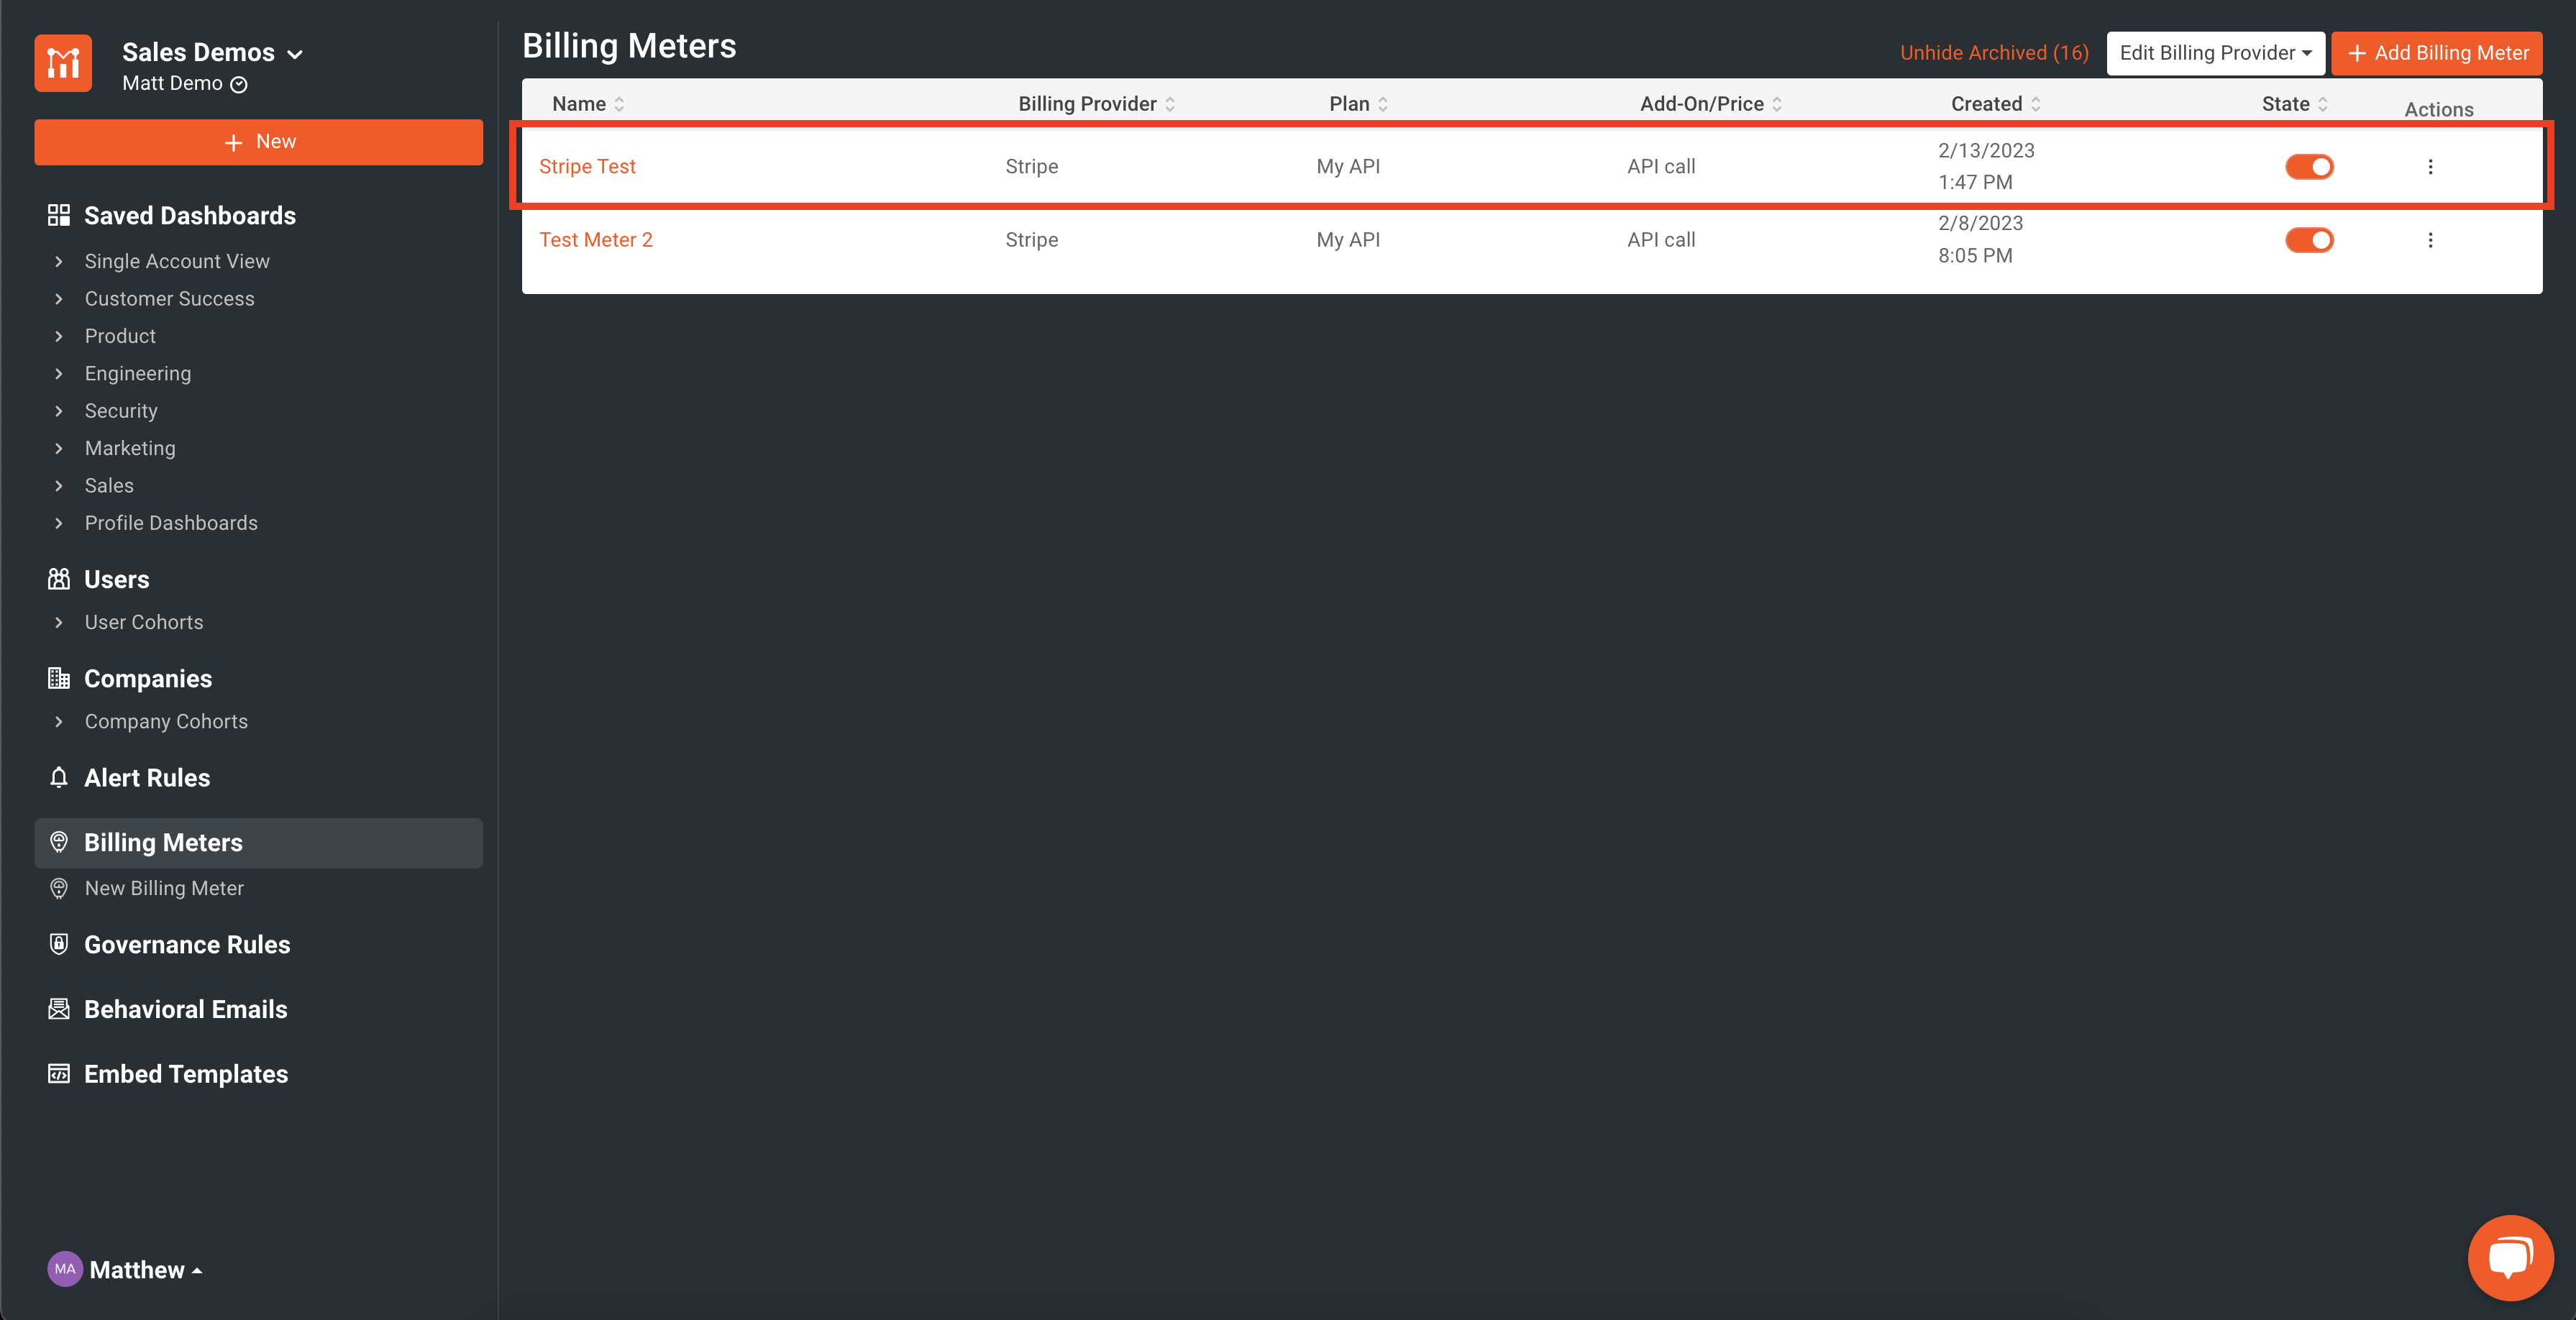This screenshot has width=2576, height=1320.
Task: Open the Edit Billing Provider dropdown
Action: (2215, 53)
